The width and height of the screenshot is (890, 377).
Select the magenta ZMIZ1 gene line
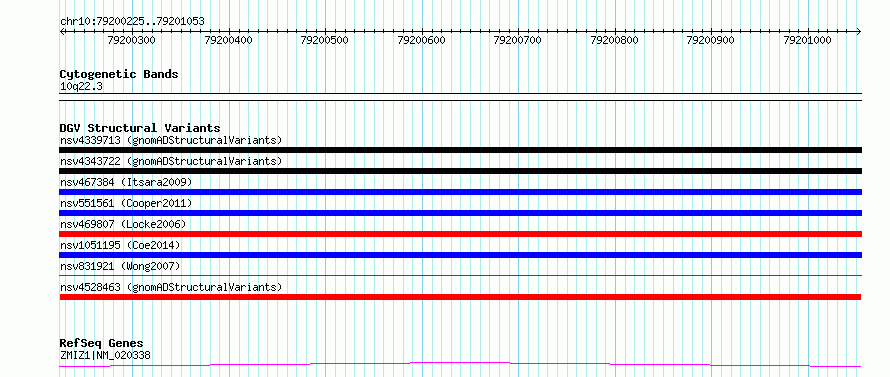tap(460, 364)
